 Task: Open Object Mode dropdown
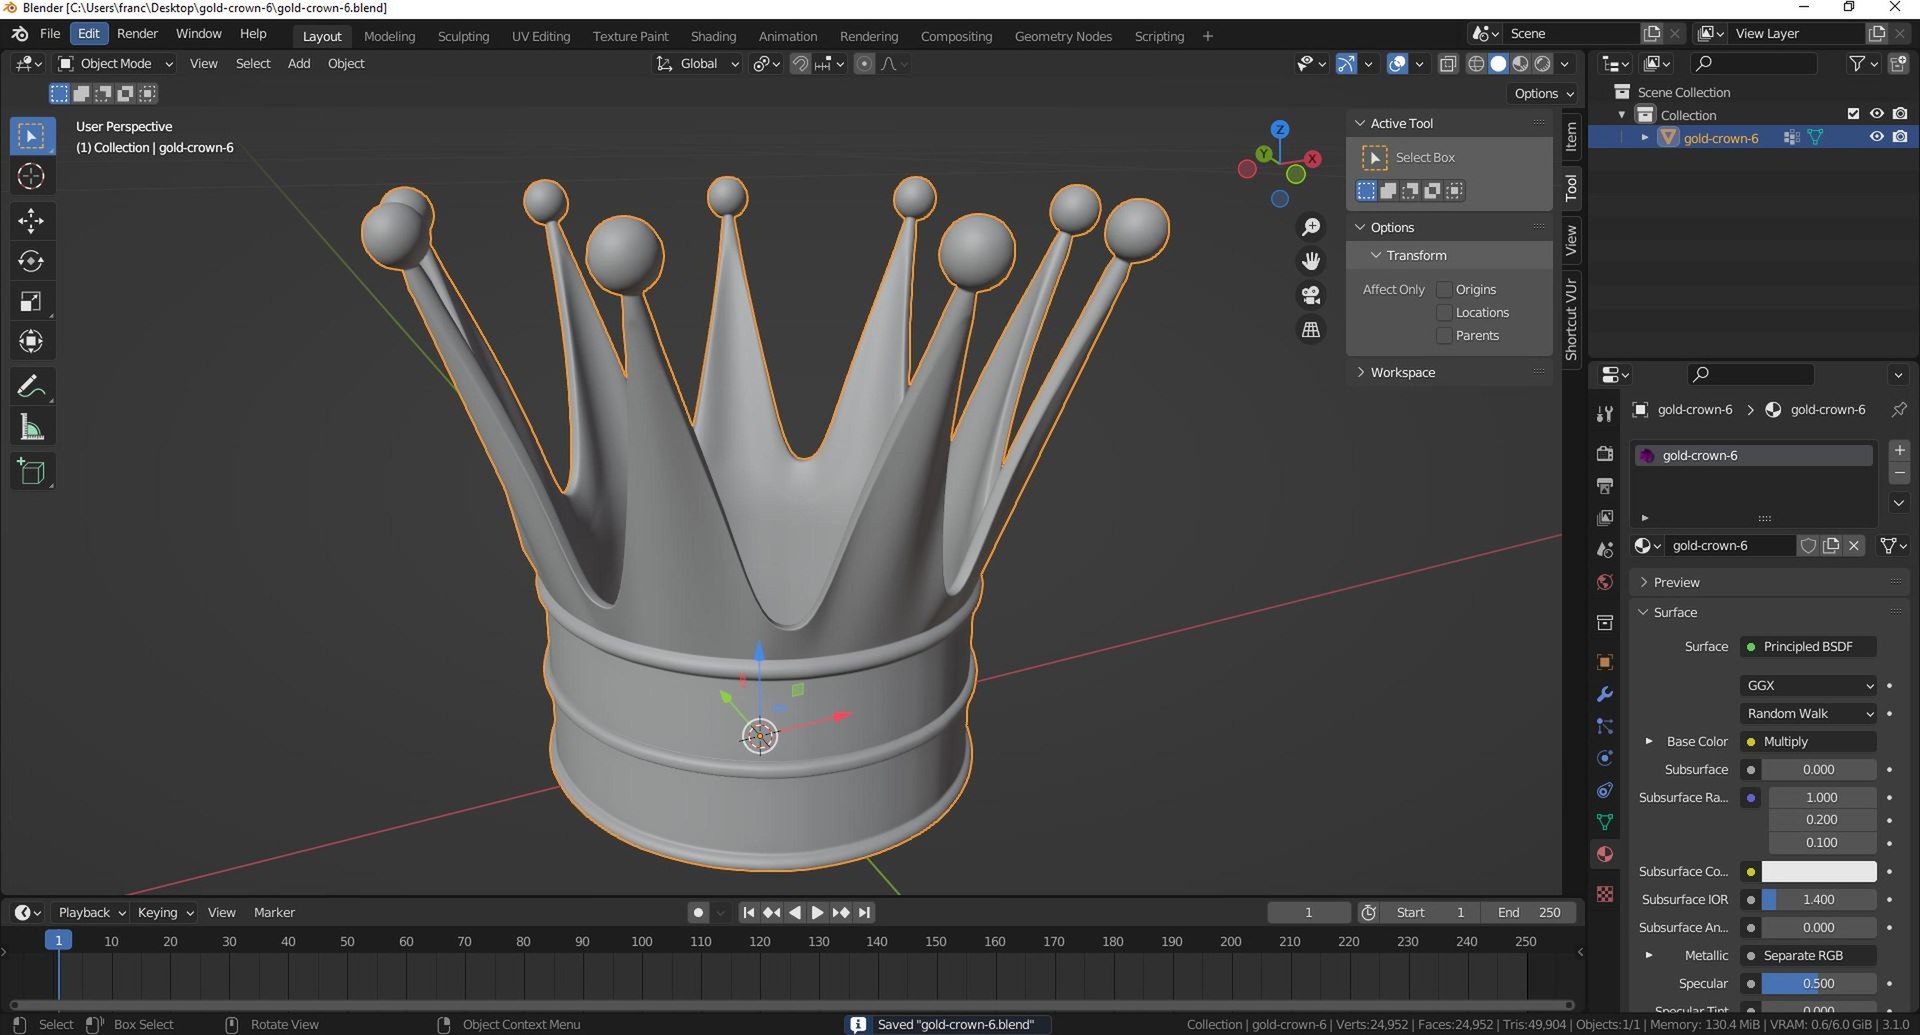click(x=115, y=63)
